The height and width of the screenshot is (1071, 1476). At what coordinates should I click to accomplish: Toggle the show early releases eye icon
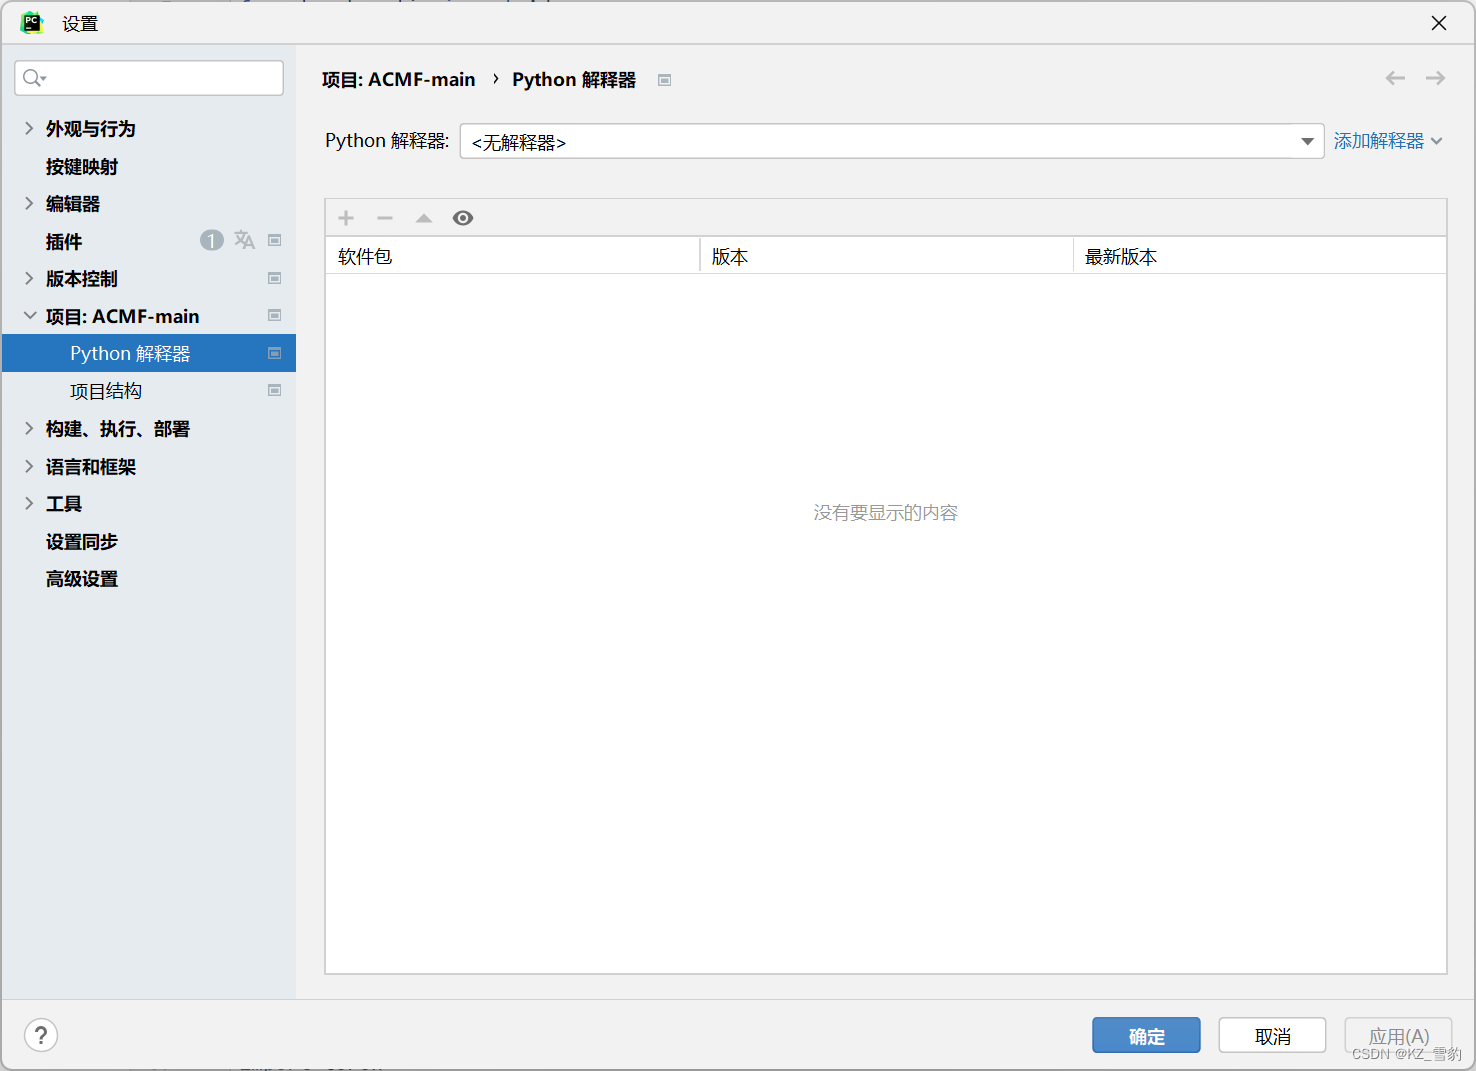tap(463, 218)
